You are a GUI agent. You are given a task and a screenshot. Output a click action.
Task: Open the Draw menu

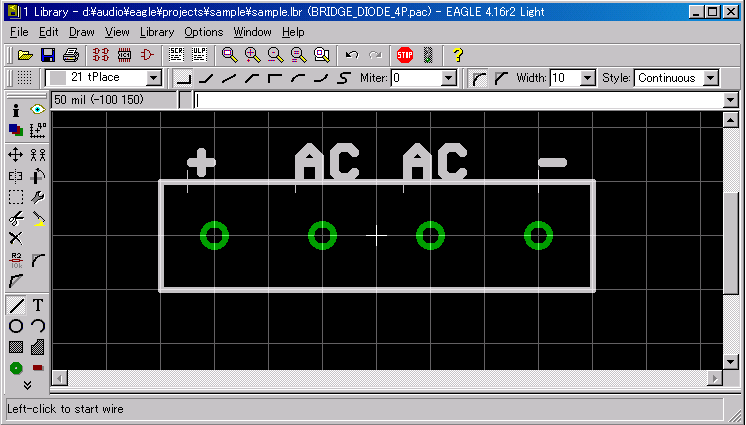click(x=81, y=32)
